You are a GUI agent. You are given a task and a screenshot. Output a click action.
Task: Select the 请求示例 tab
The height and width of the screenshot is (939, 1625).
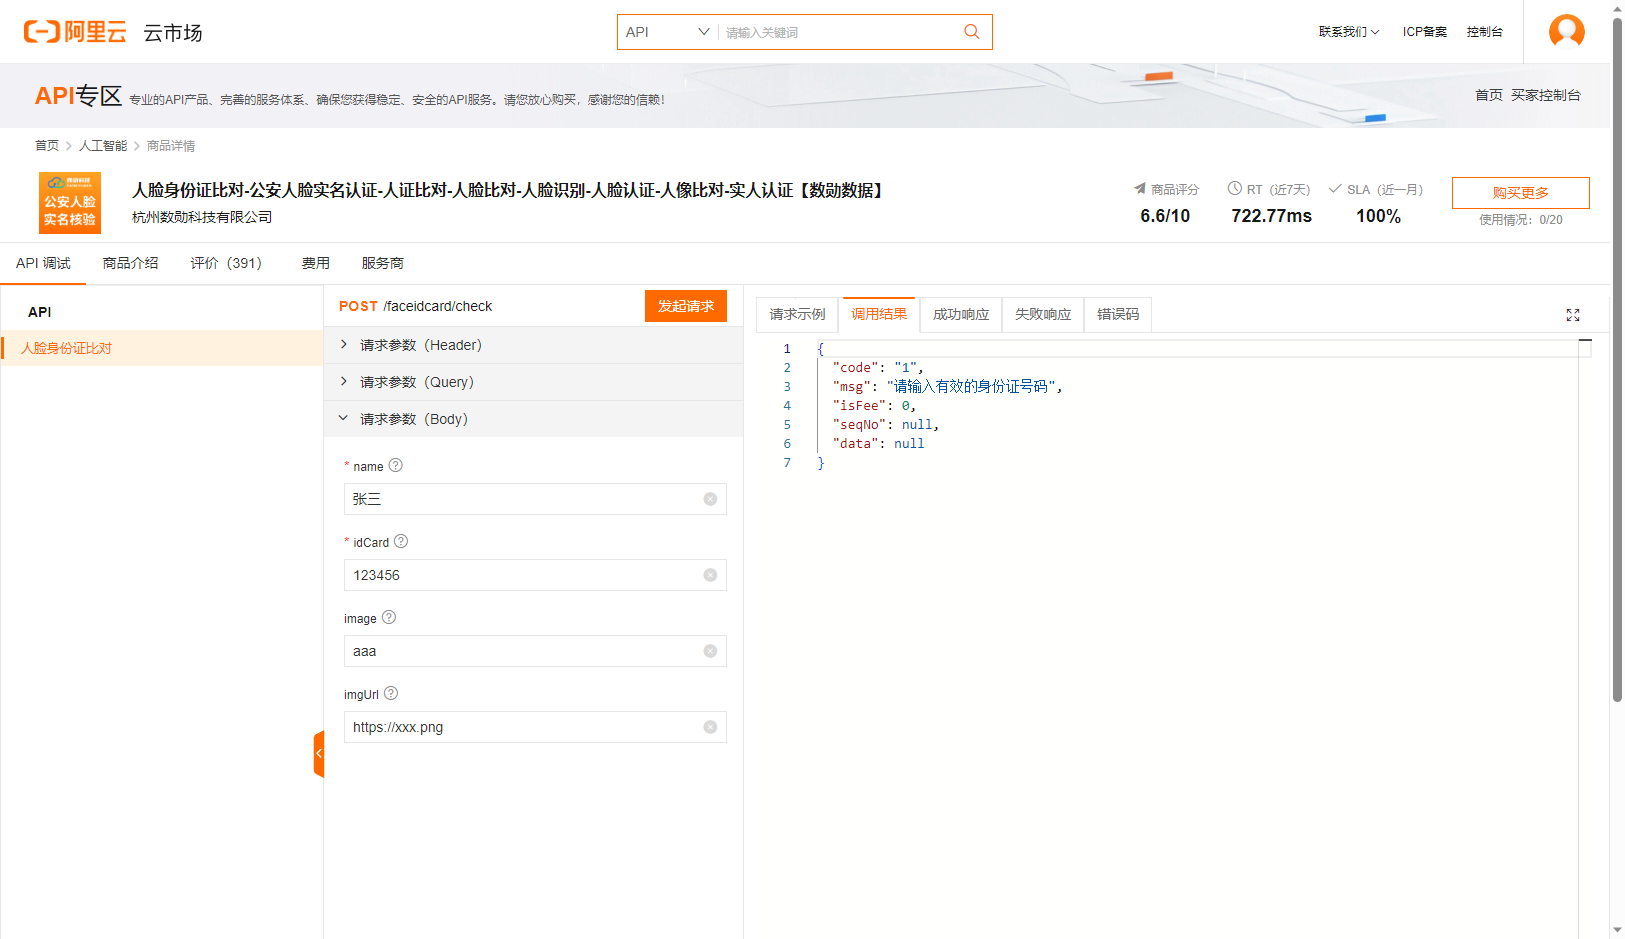797,314
